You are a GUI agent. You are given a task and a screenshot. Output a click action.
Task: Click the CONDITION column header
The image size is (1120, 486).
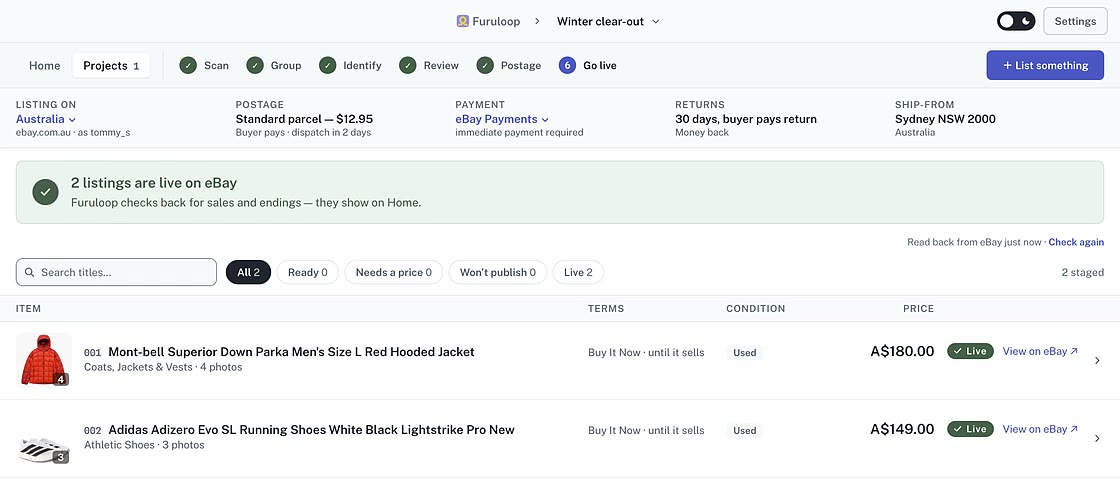click(756, 309)
